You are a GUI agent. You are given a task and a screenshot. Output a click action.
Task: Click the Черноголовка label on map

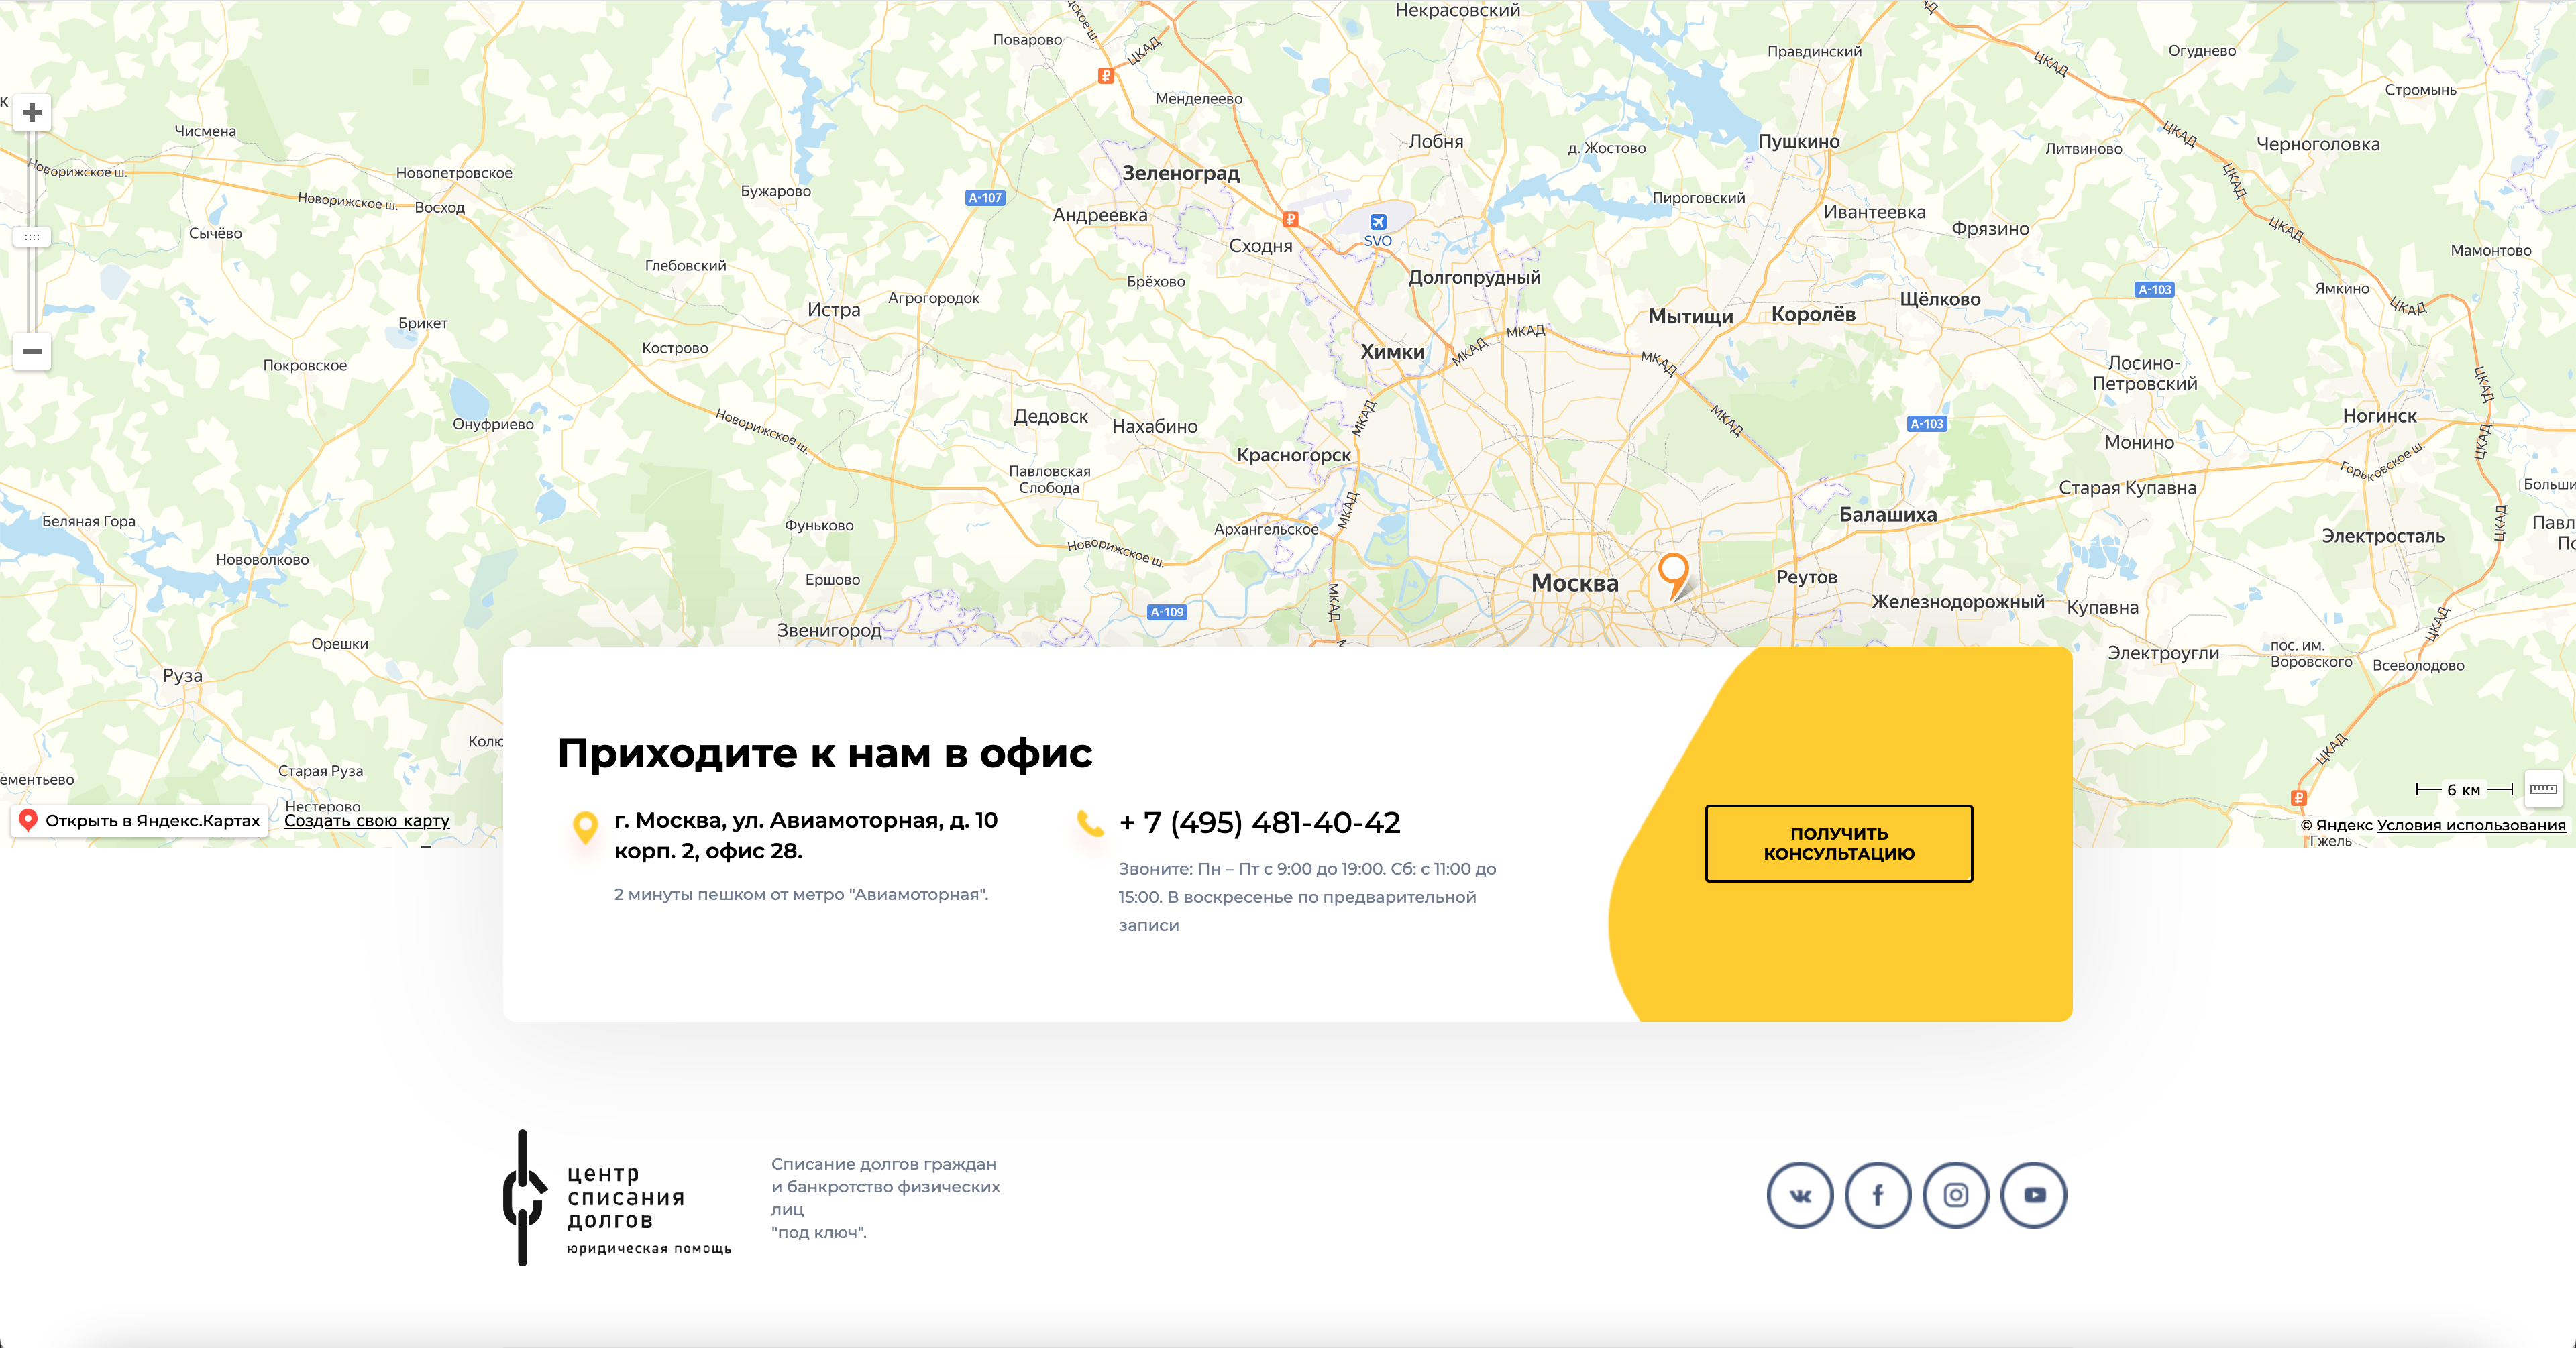point(2318,144)
